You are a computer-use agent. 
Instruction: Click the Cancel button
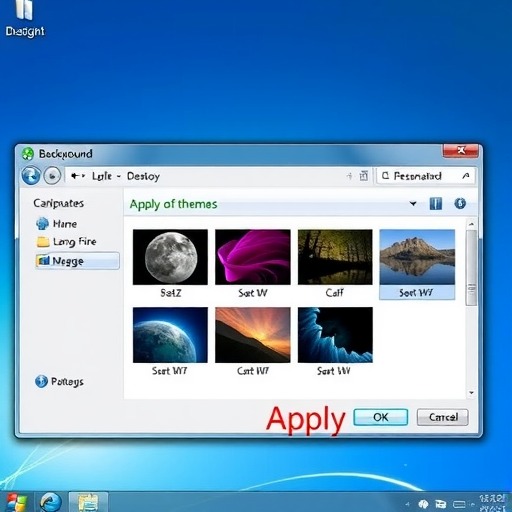(443, 417)
